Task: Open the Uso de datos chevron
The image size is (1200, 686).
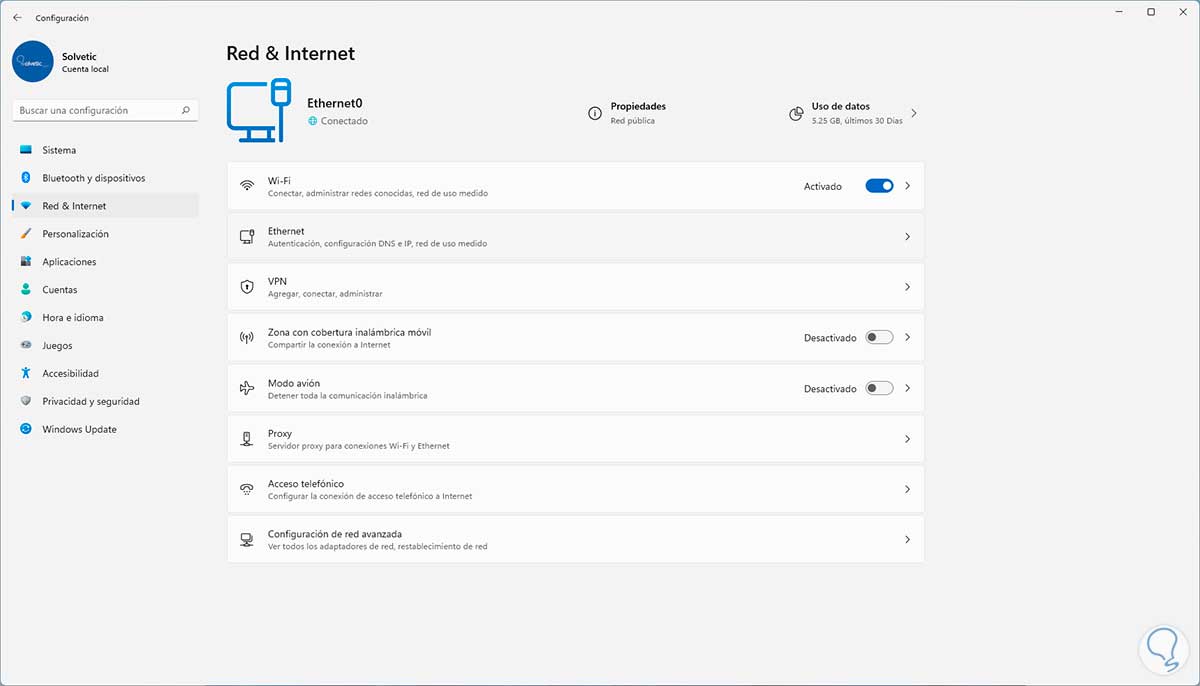Action: (914, 114)
